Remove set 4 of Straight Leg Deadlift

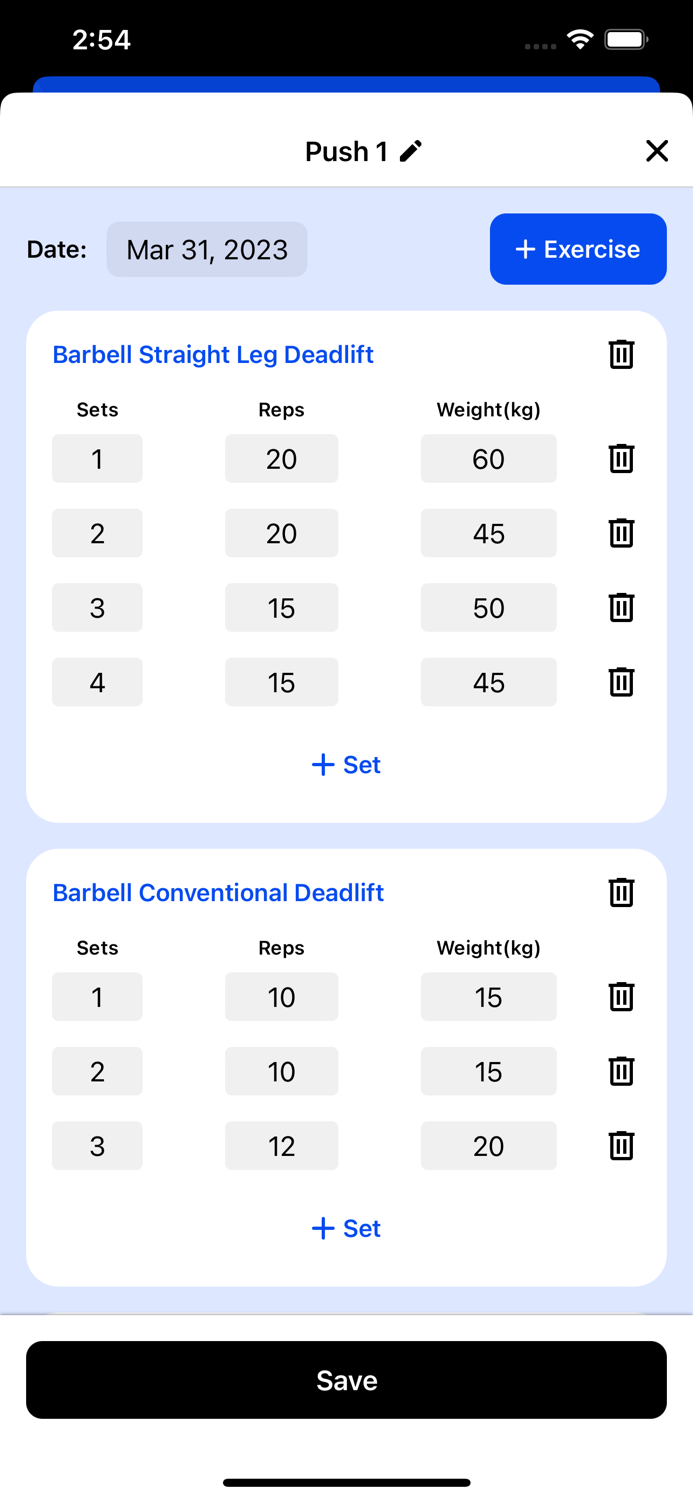point(621,682)
